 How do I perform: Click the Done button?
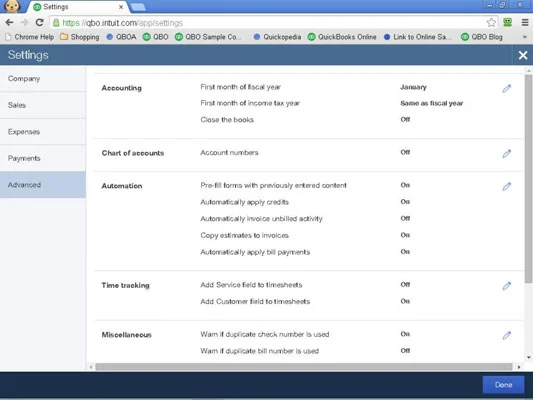pos(503,385)
